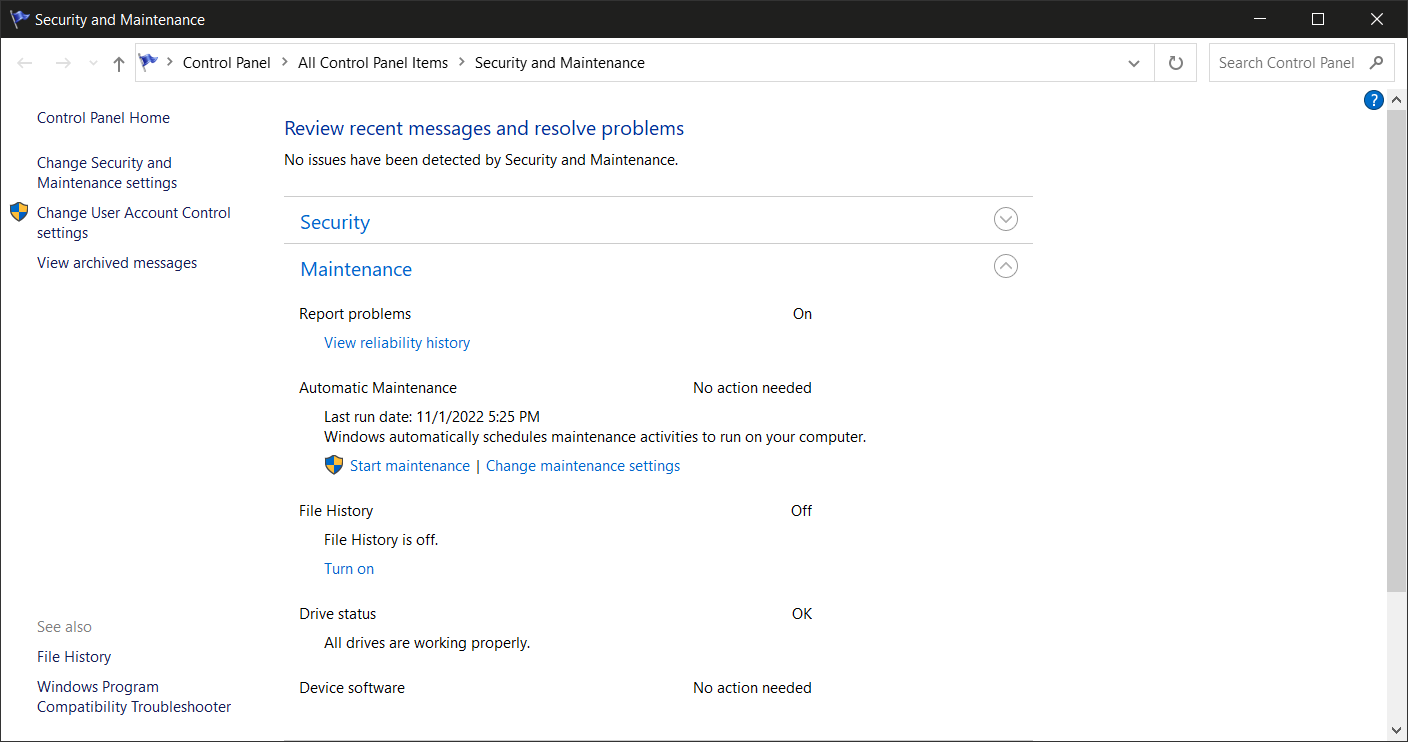Click the vertical scrollbar thumb
The width and height of the screenshot is (1408, 742).
[x=1397, y=350]
